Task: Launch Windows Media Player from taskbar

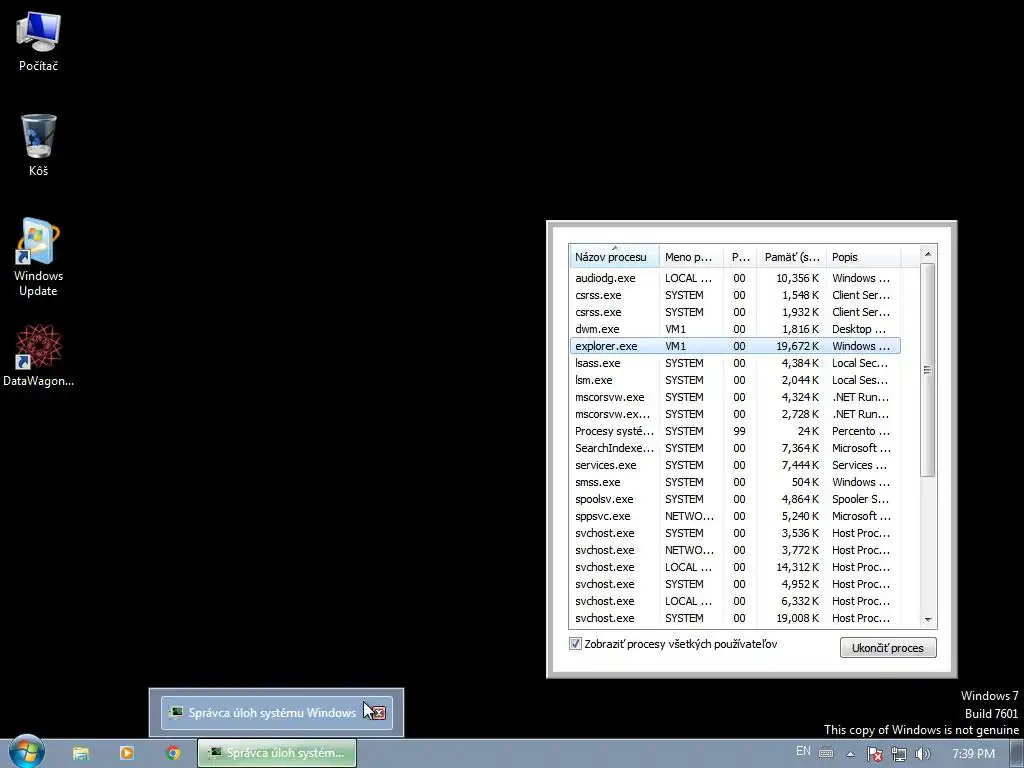Action: tap(127, 753)
